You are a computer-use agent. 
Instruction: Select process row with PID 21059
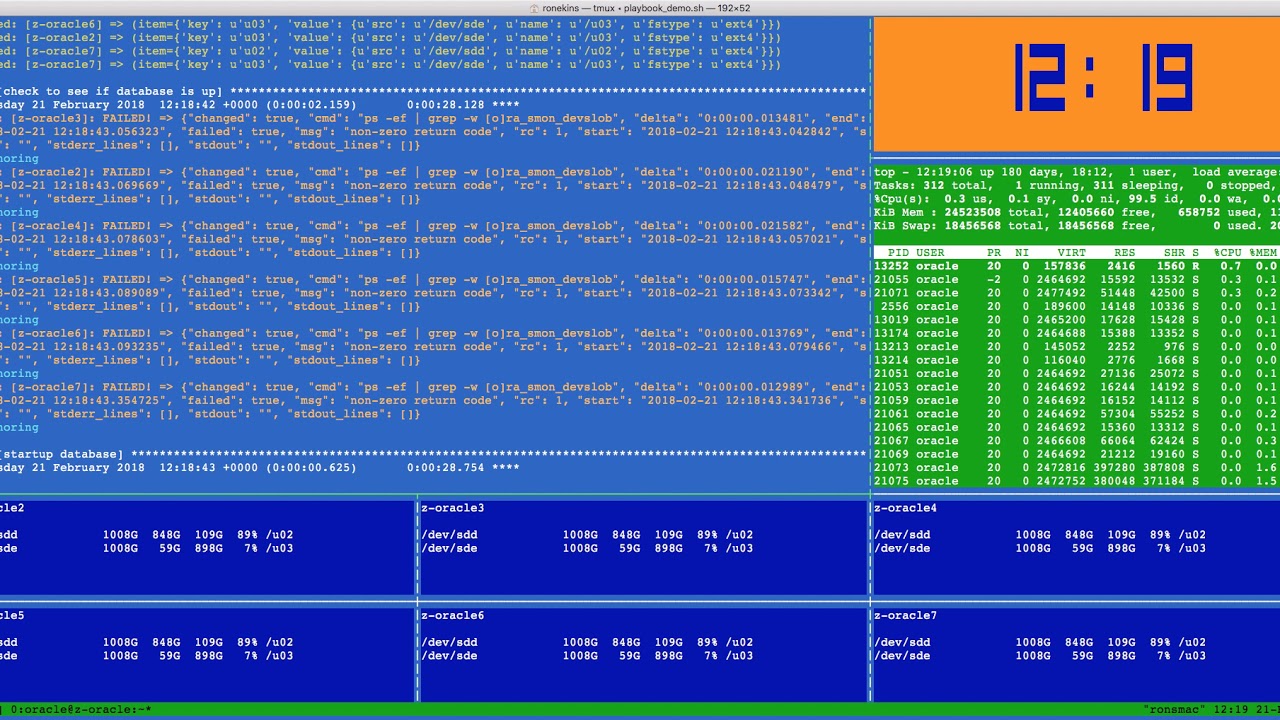tap(1077, 401)
